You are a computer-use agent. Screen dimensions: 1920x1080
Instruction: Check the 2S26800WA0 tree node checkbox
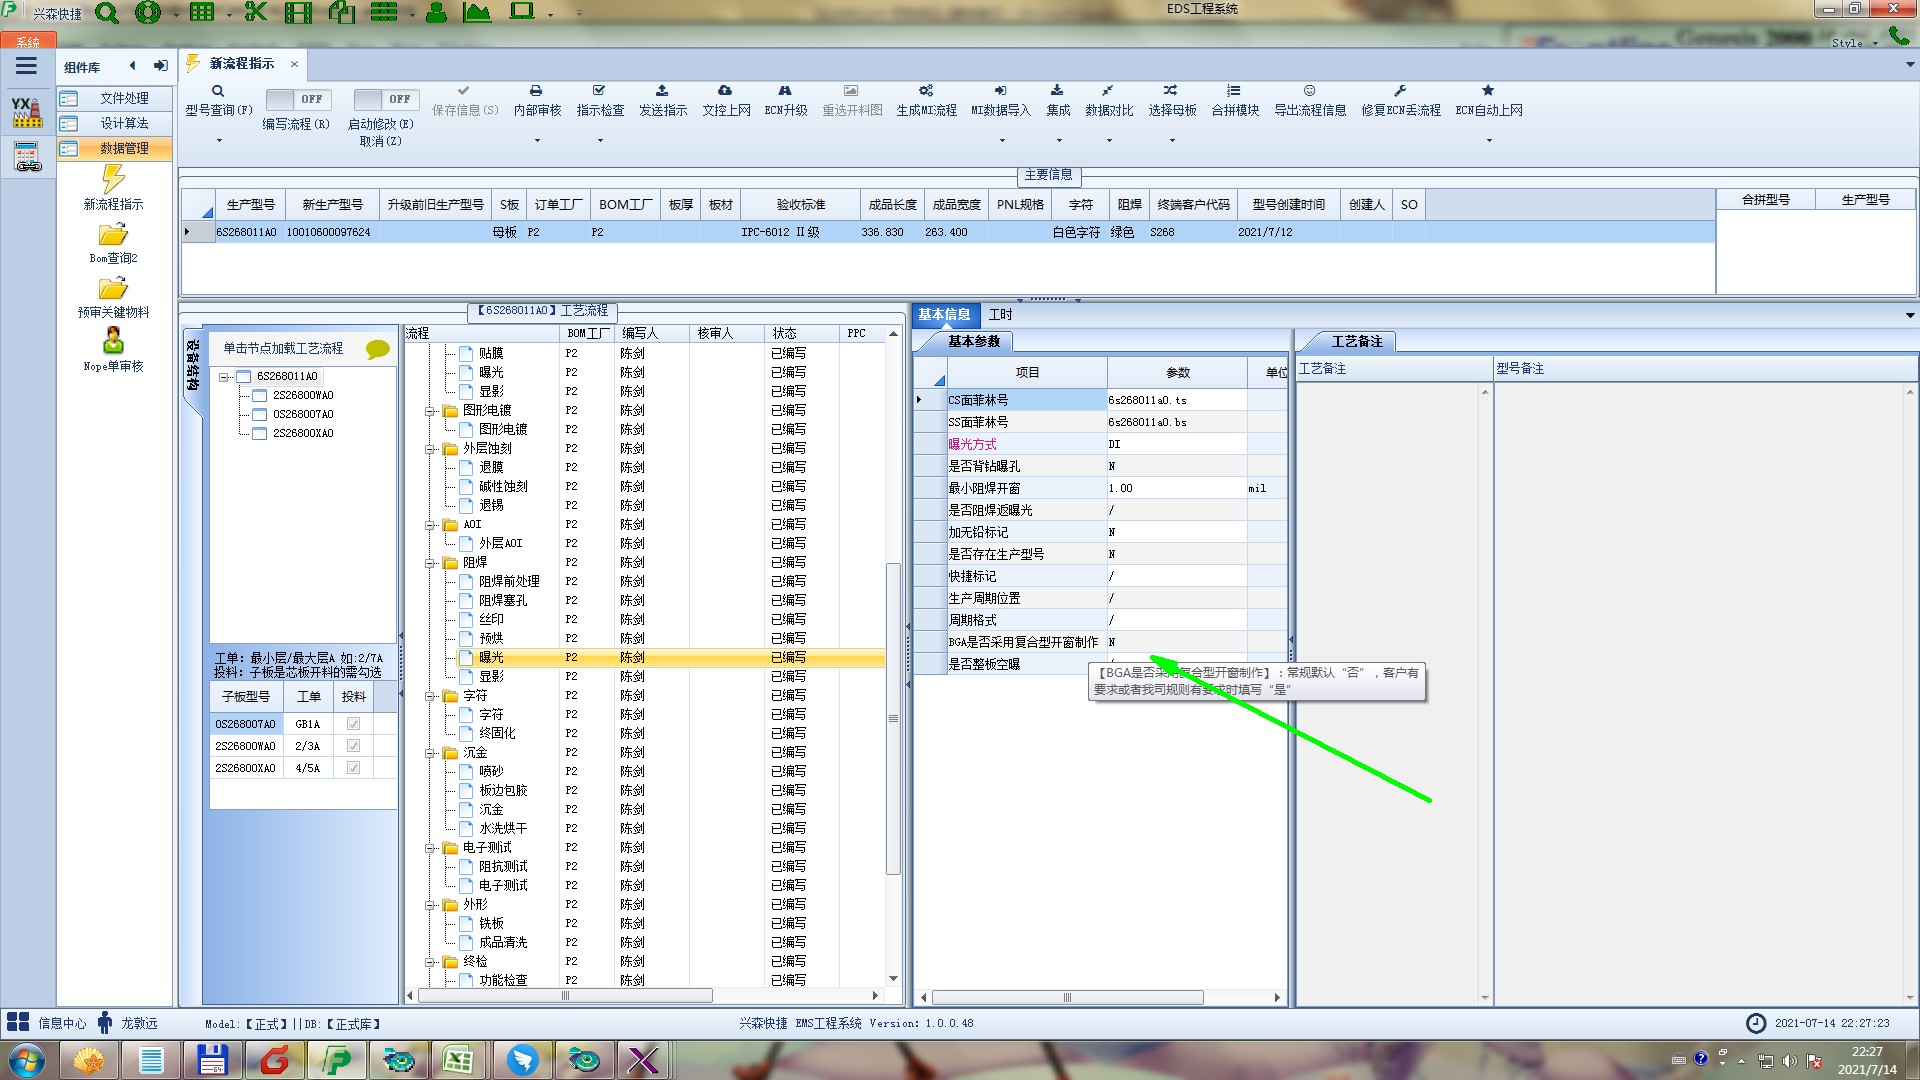(260, 396)
